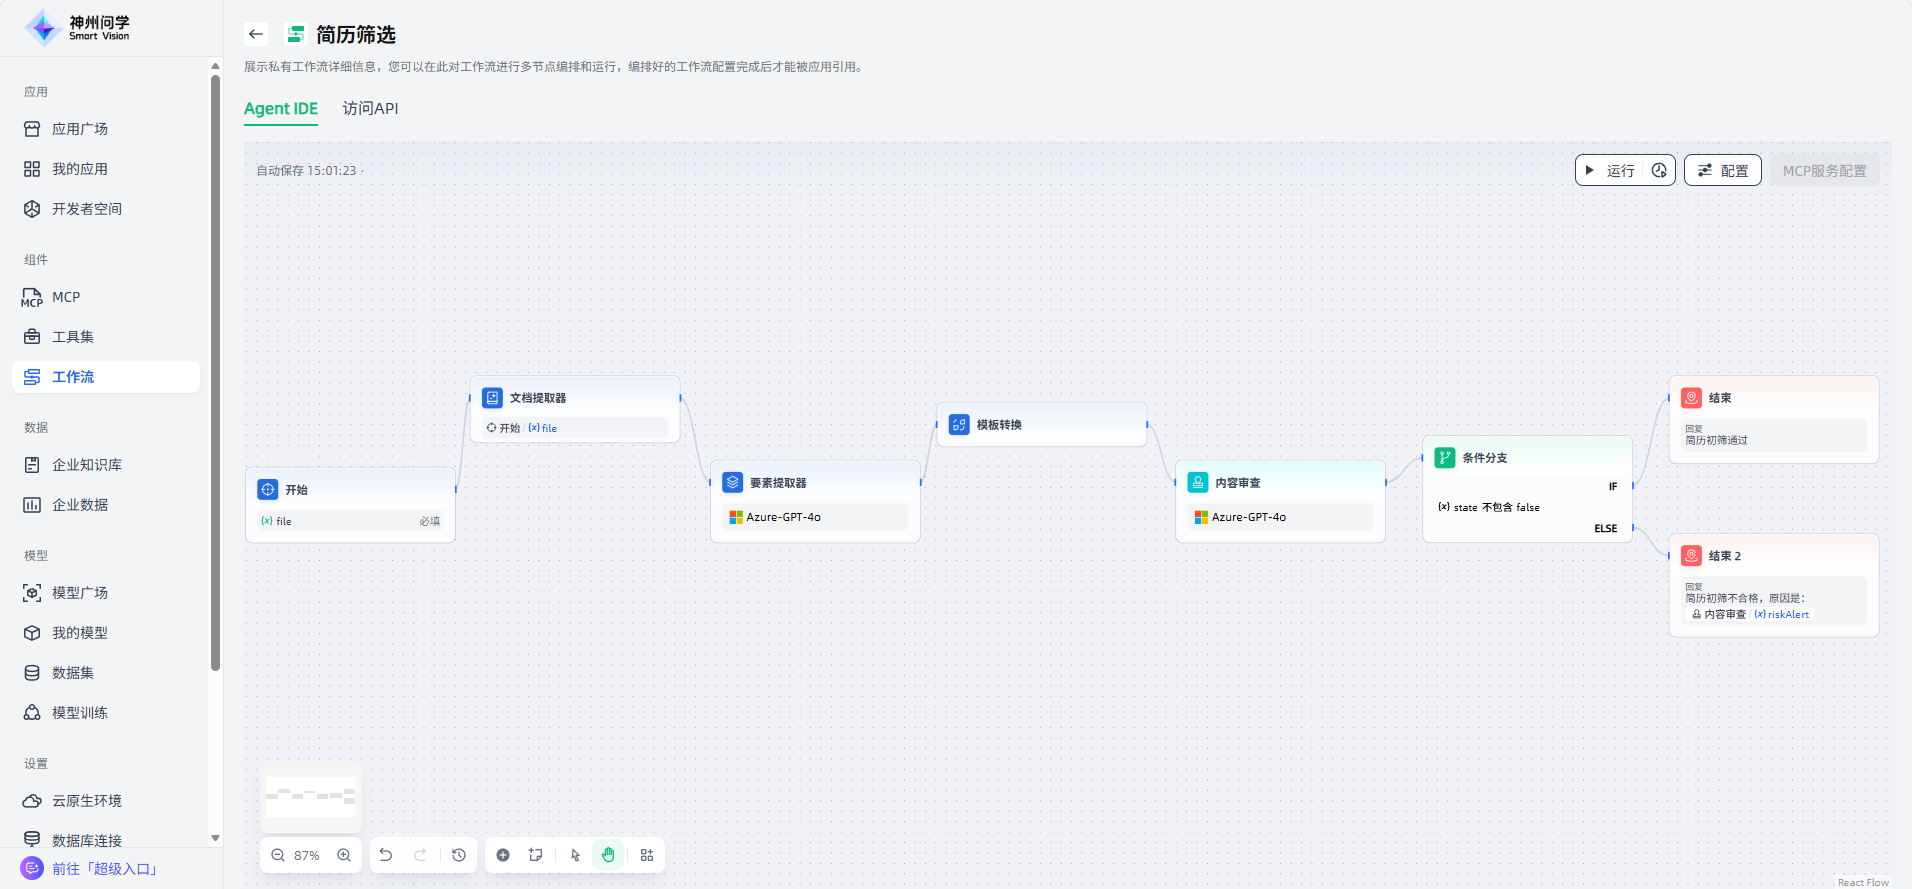This screenshot has height=889, width=1912.
Task: Click the zoom out magnifier icon
Action: [278, 855]
